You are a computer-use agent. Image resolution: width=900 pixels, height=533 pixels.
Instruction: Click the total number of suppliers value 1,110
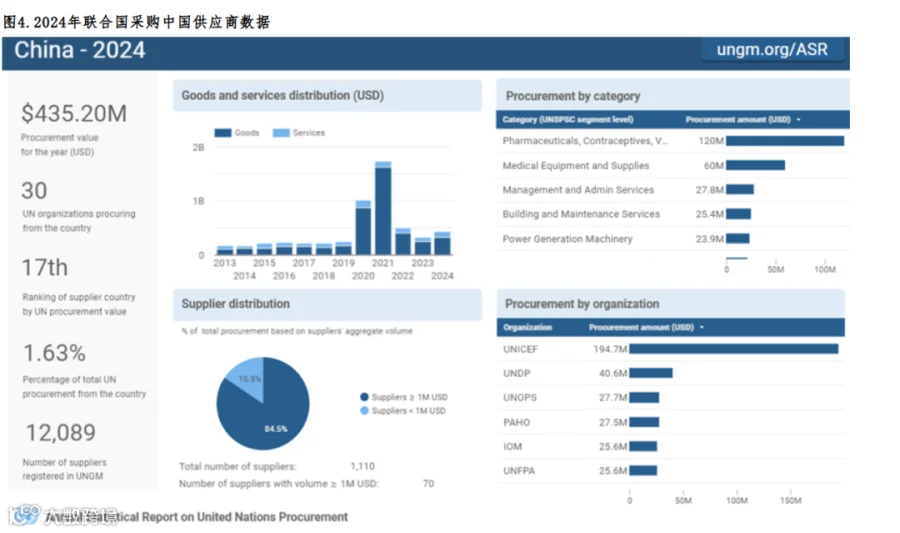click(363, 466)
